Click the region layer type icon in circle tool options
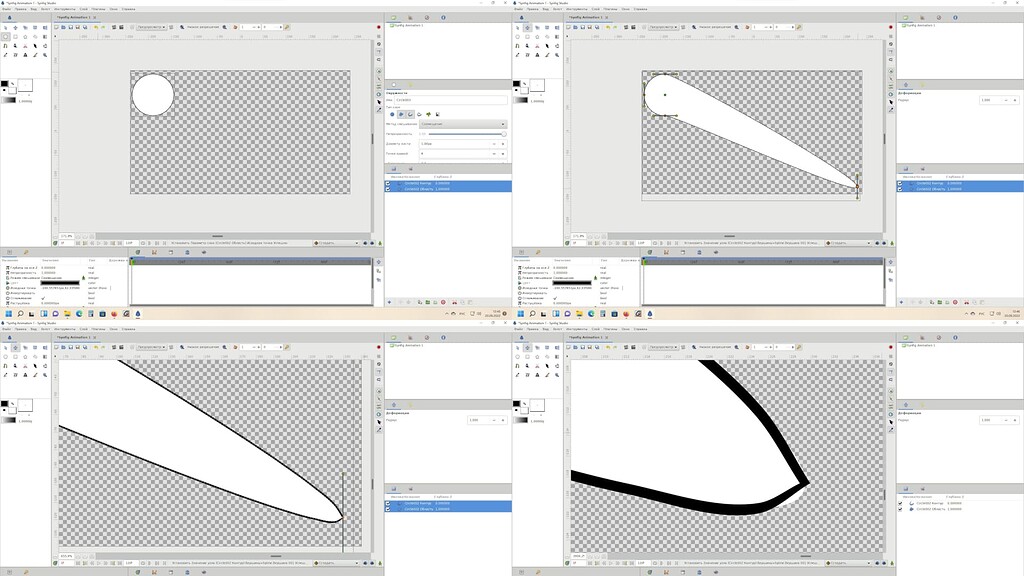This screenshot has width=1024, height=576. pyautogui.click(x=400, y=114)
